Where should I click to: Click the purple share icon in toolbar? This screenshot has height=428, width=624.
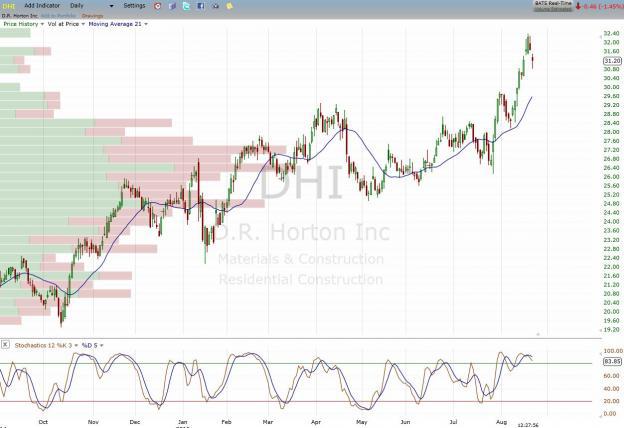point(172,6)
